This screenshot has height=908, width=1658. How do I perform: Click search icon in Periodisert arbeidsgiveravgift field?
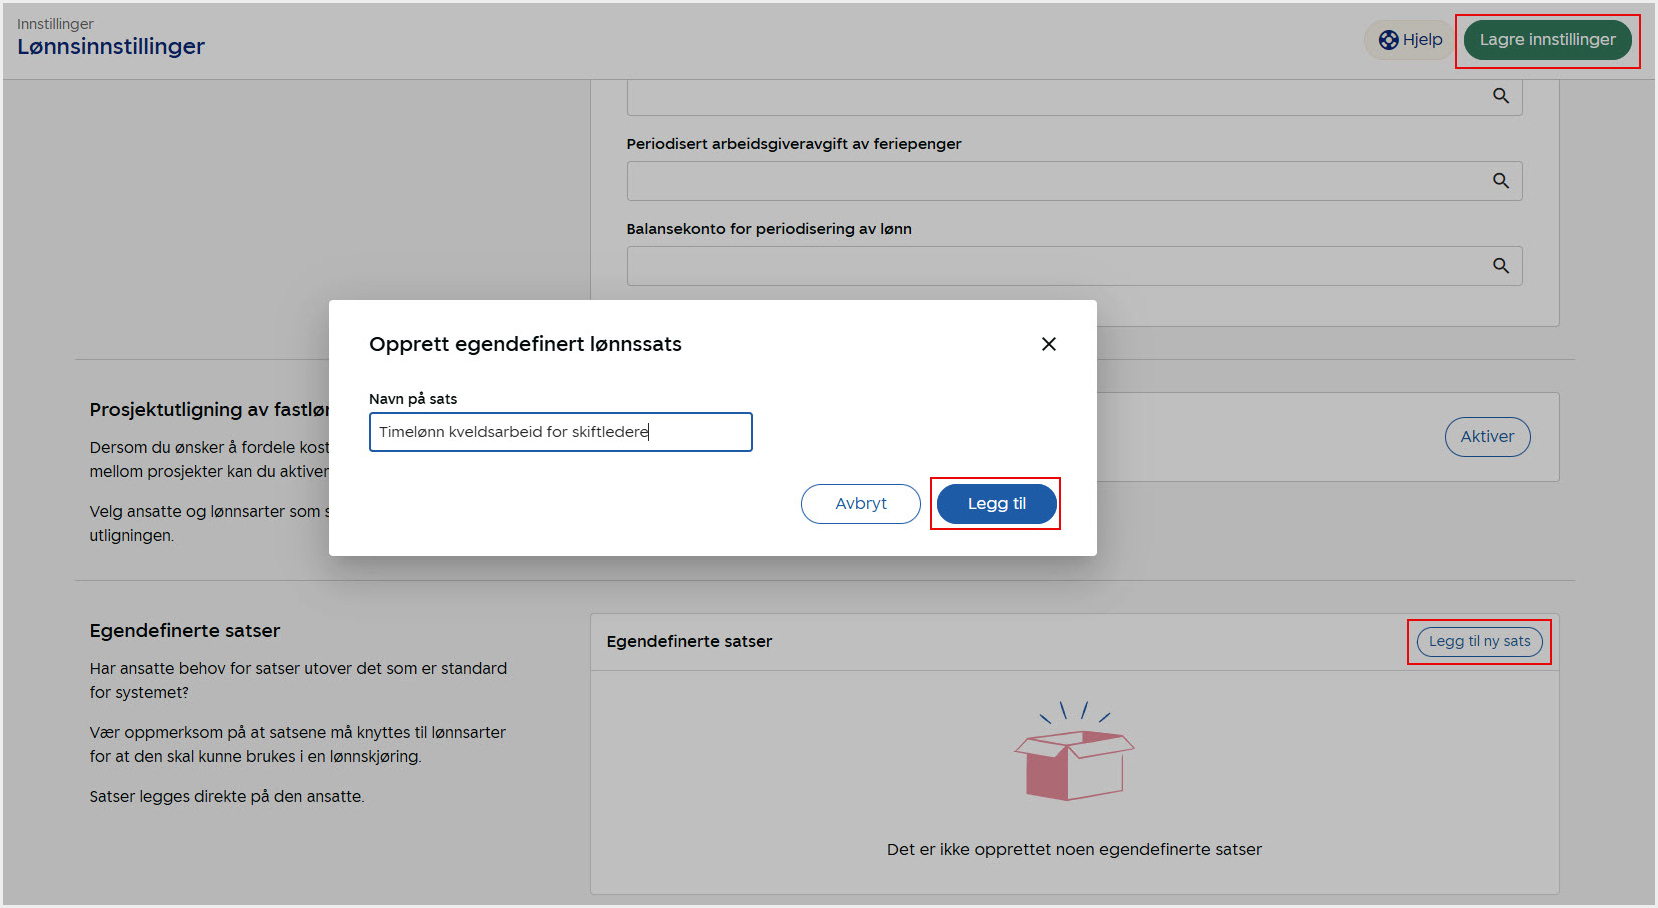1500,181
